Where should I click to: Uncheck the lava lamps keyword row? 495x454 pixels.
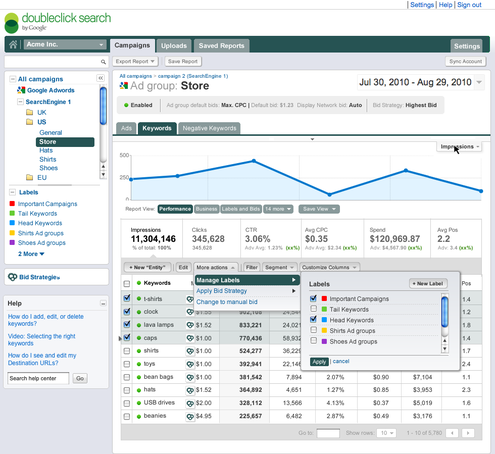click(127, 324)
